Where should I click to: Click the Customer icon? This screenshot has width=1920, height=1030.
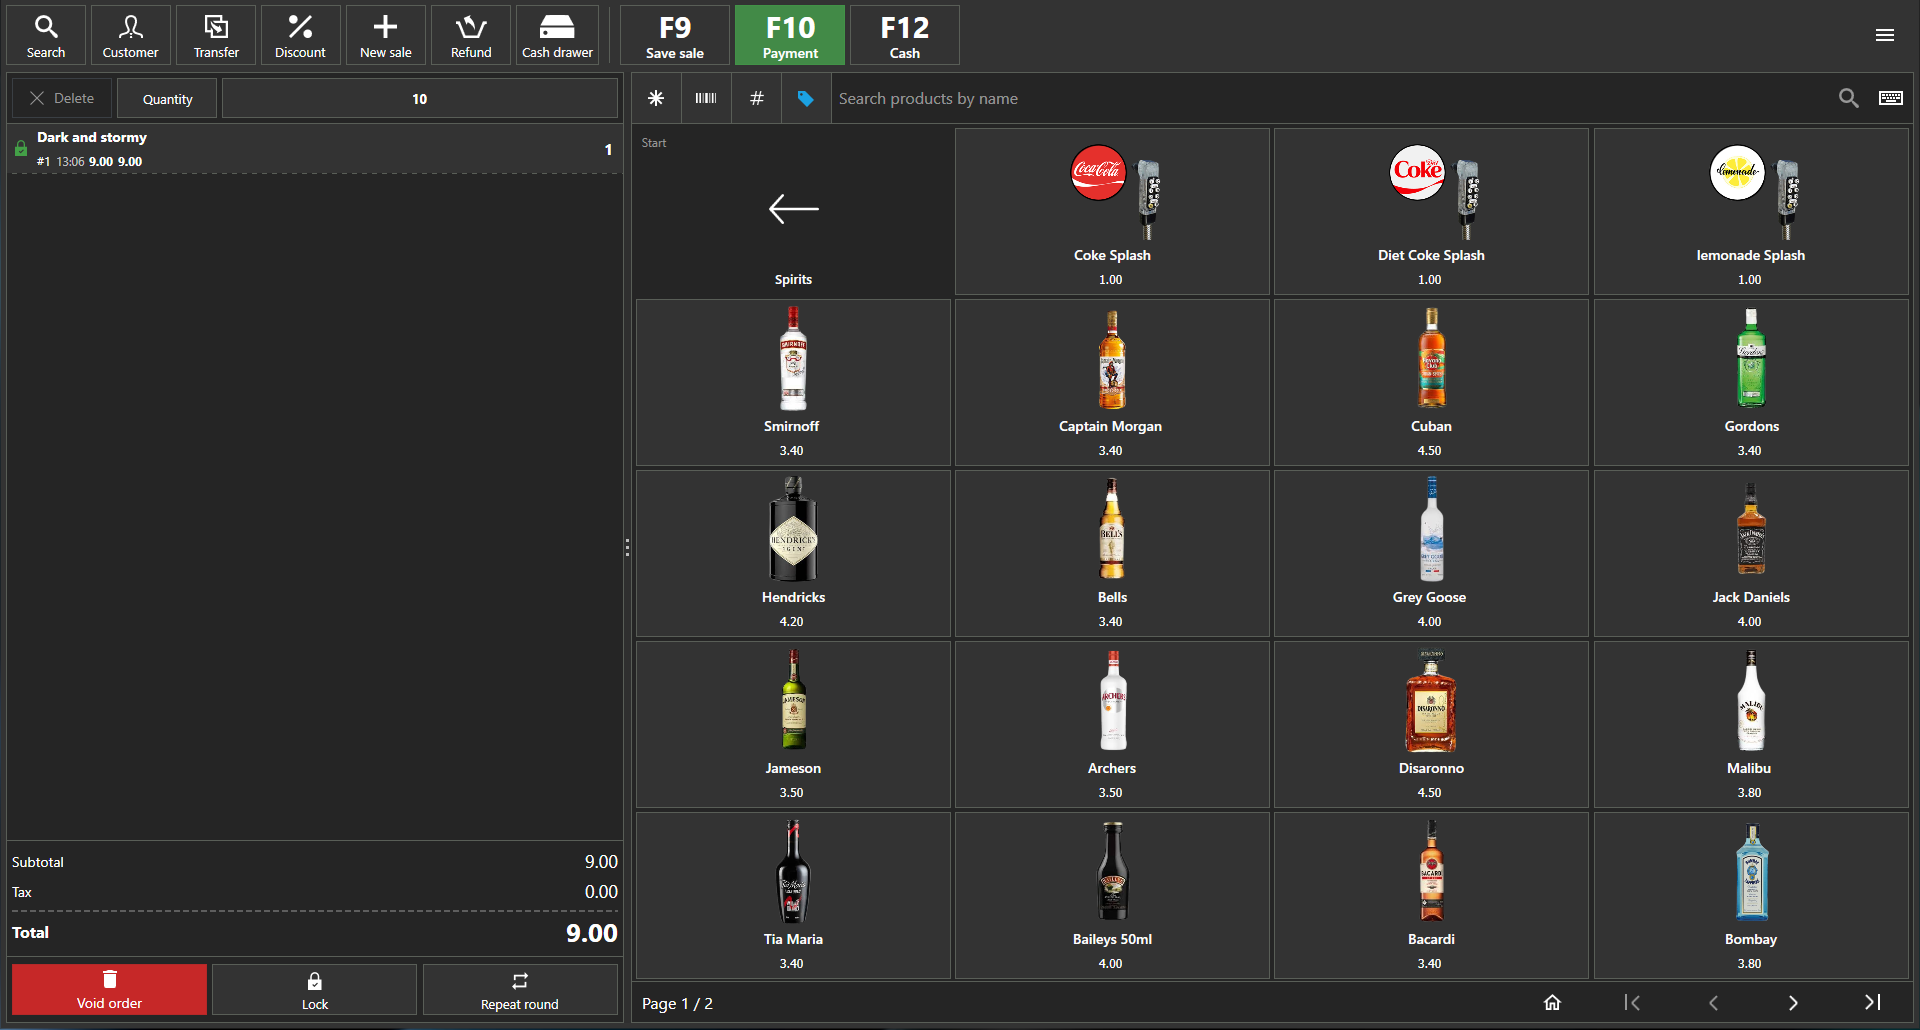click(130, 36)
